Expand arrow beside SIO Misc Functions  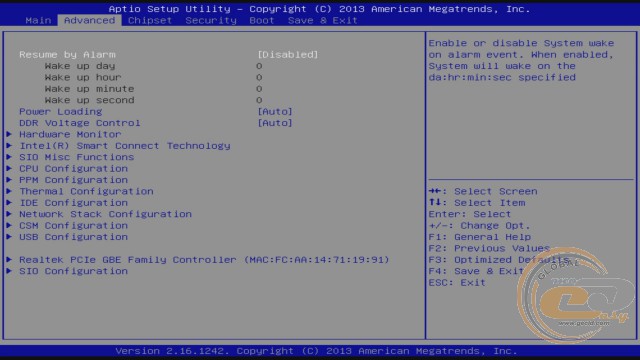tap(9, 157)
